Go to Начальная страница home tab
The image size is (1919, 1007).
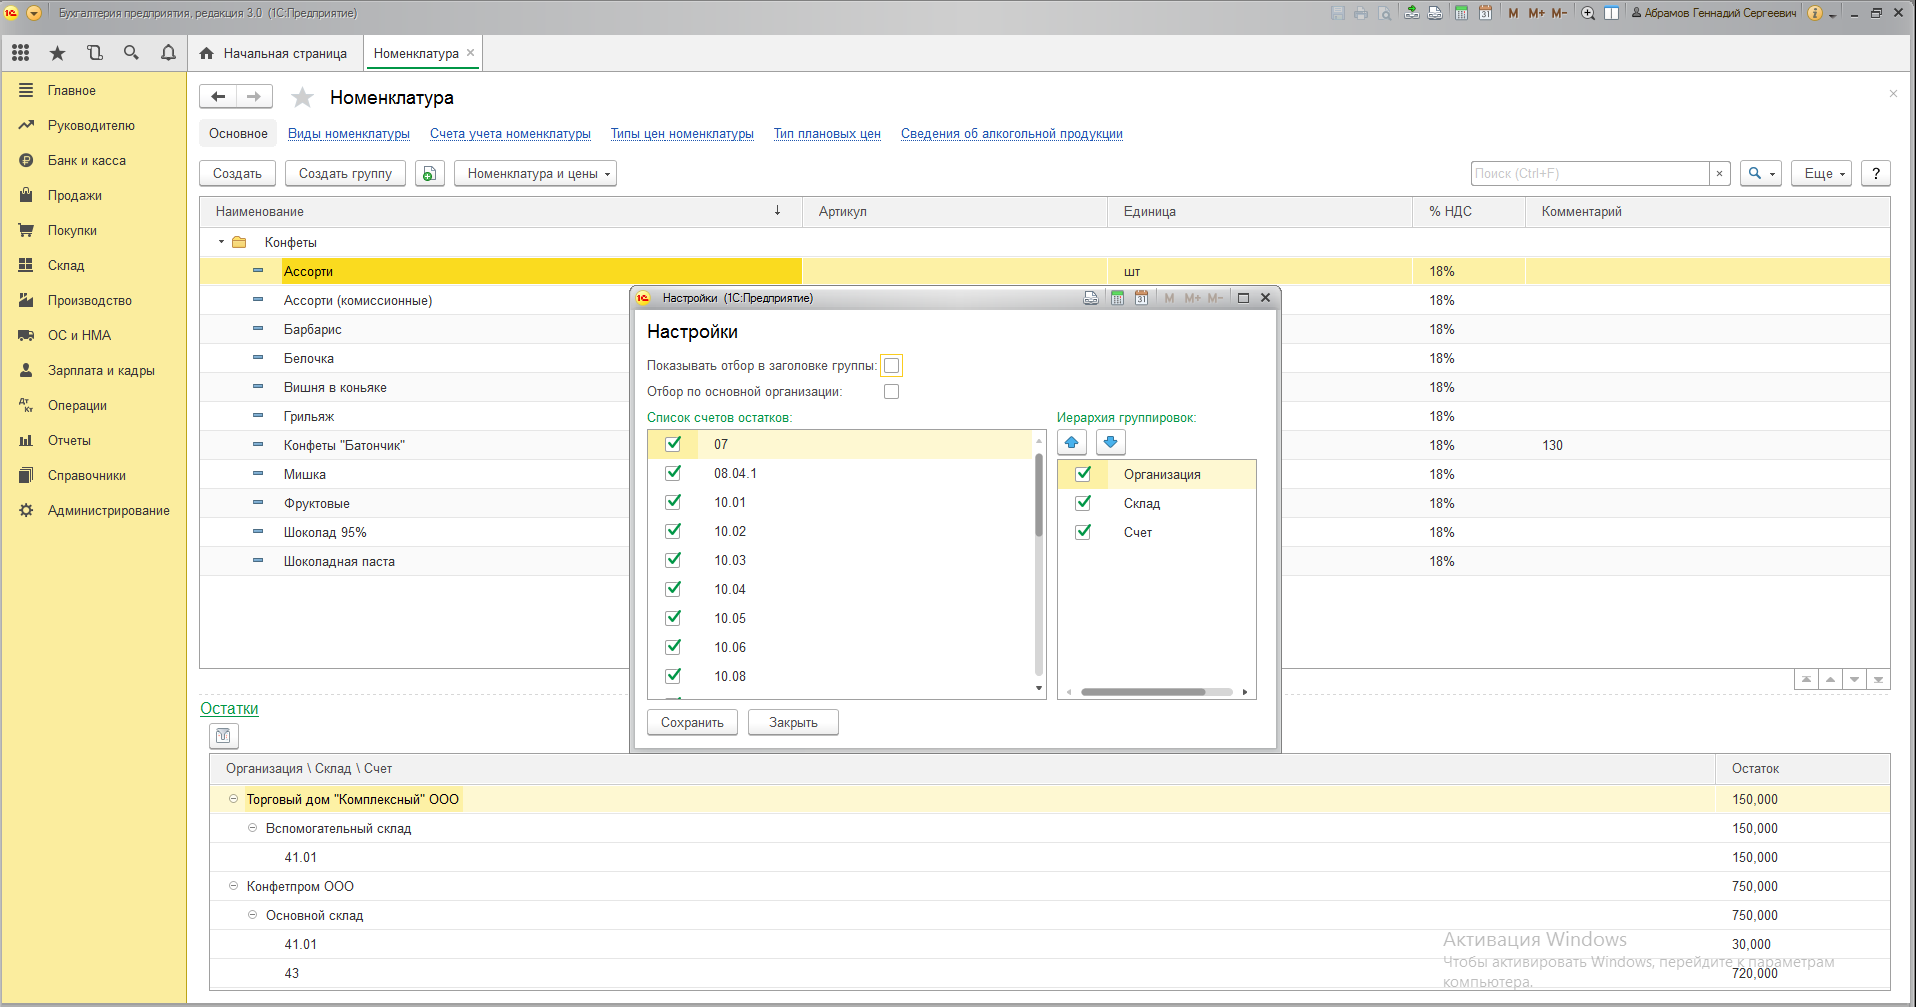click(x=273, y=53)
